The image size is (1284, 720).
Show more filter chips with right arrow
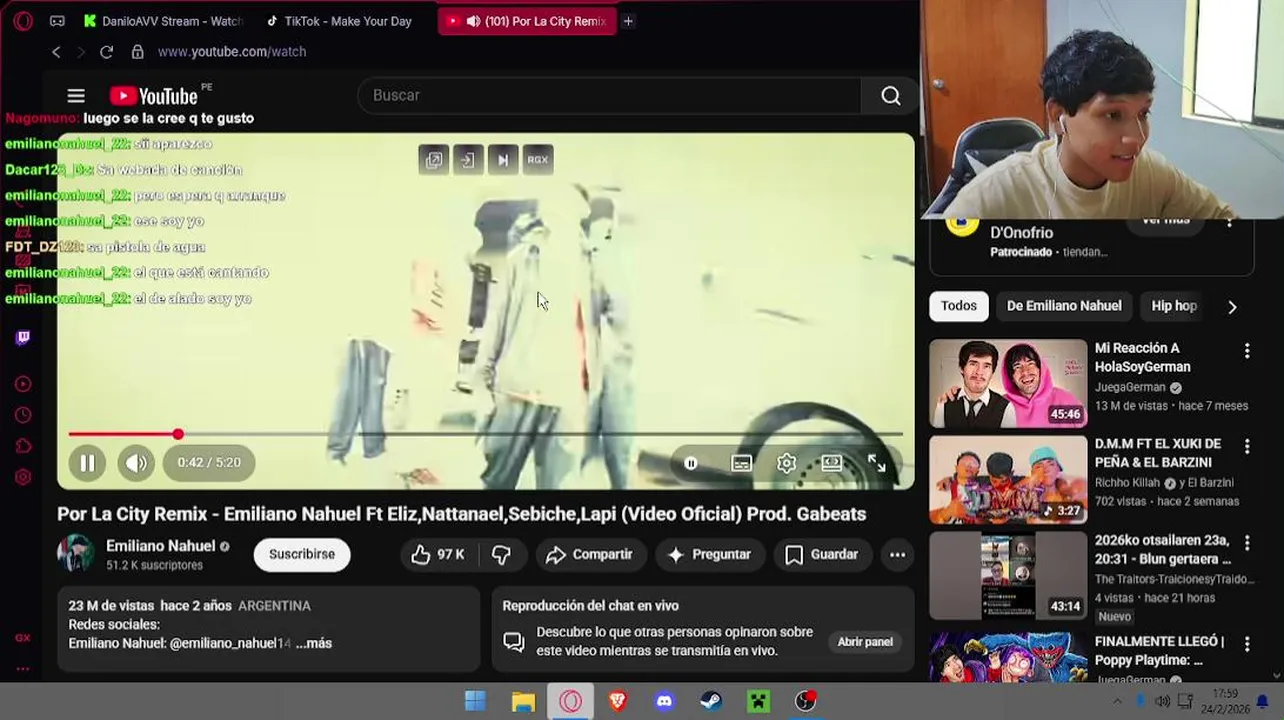tap(1232, 307)
